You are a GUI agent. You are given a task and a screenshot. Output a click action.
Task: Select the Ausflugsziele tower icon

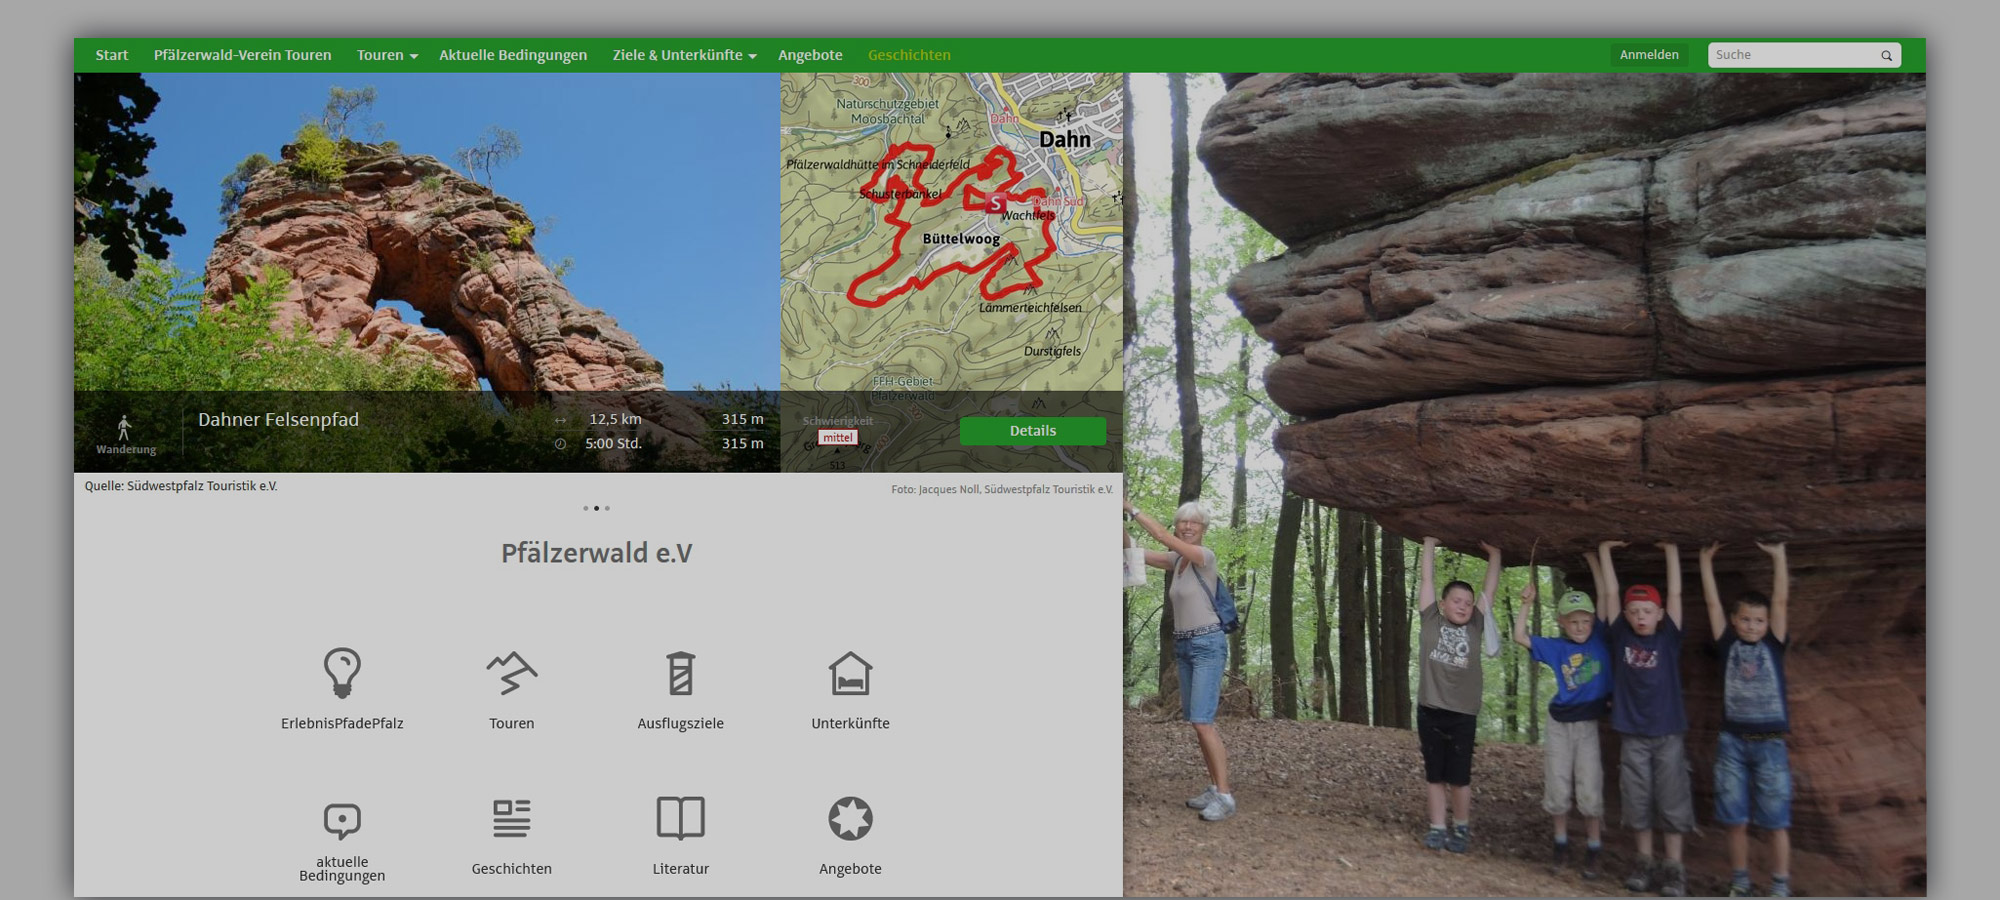tap(680, 672)
